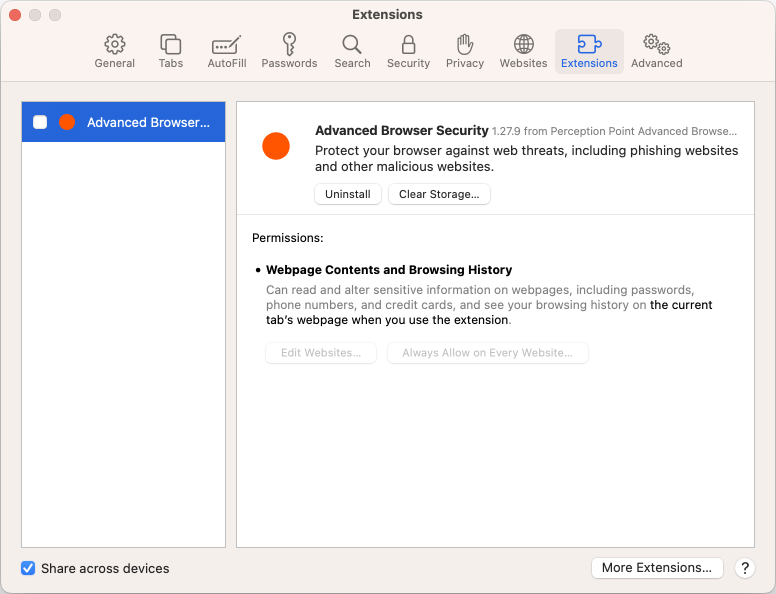Open the Websites globe pane
Screen dimensions: 776x594
click(523, 51)
